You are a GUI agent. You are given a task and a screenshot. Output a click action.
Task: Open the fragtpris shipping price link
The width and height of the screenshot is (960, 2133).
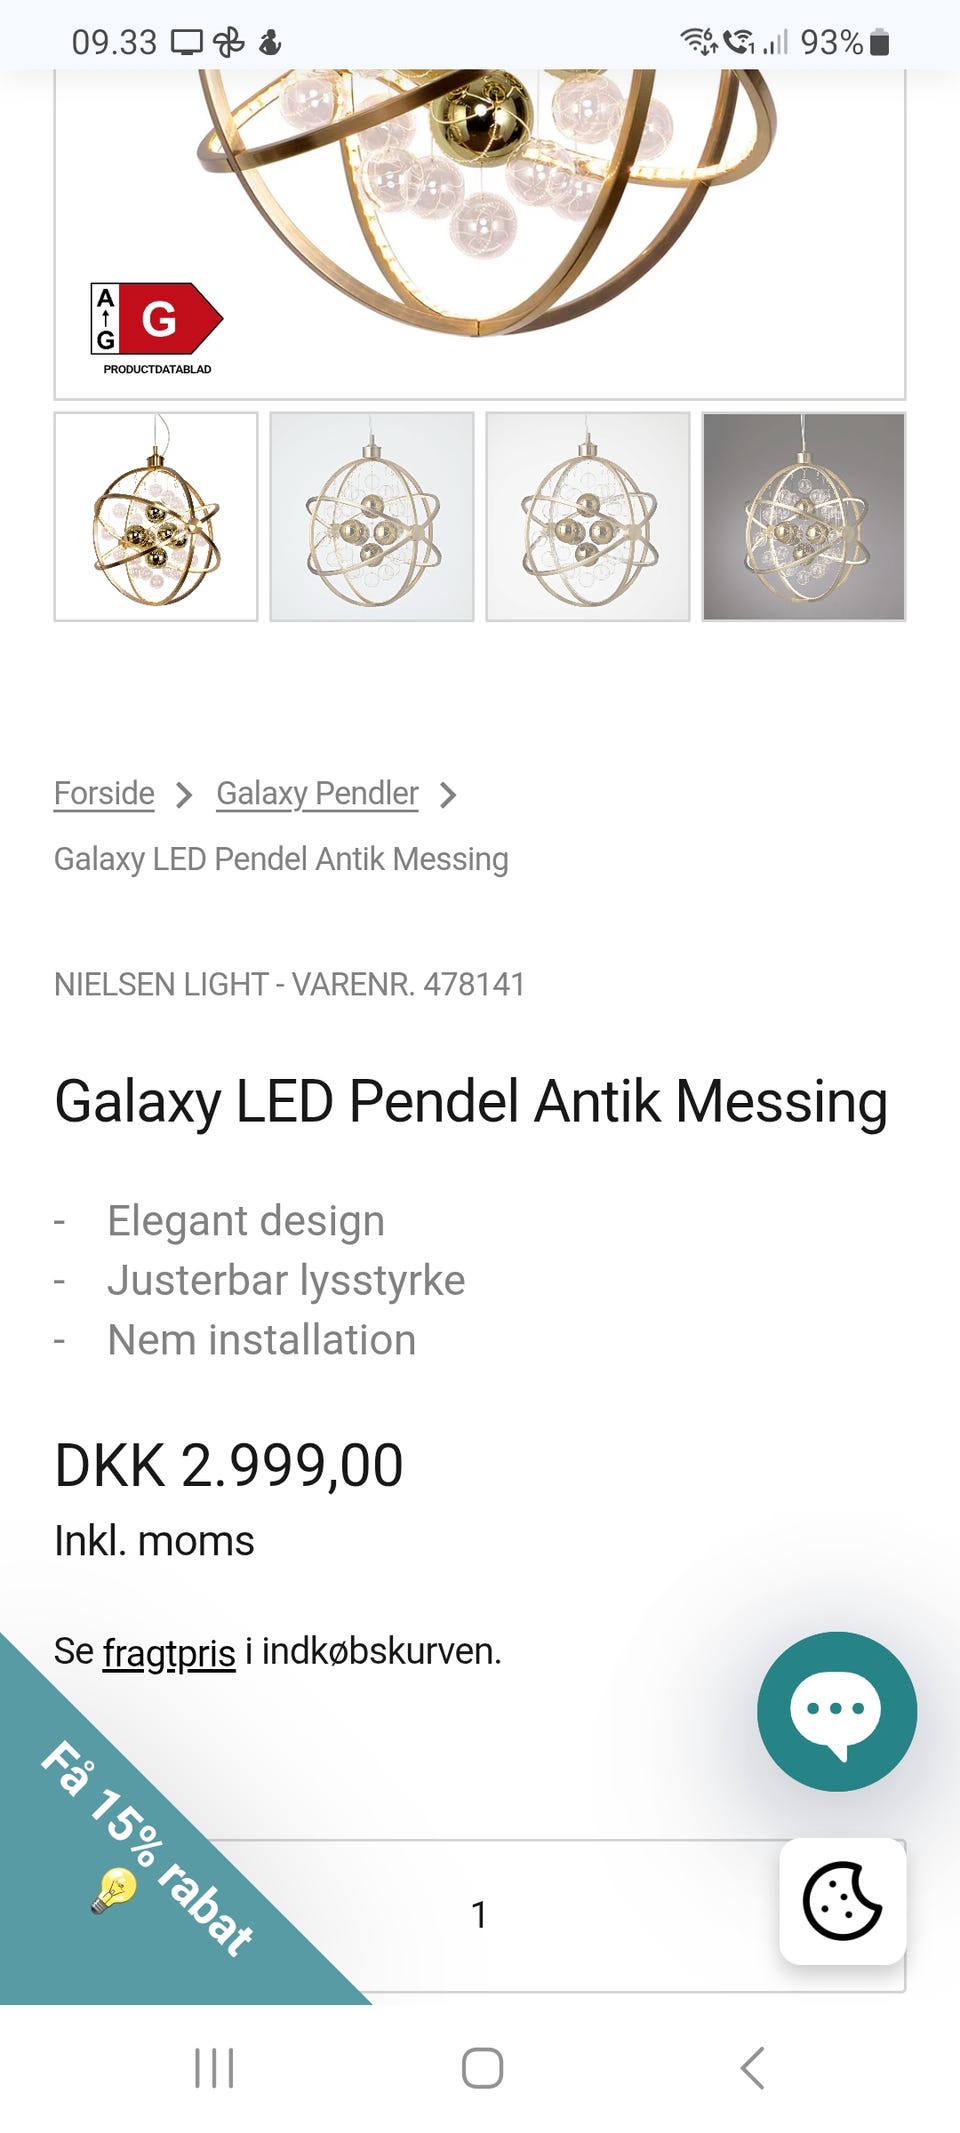(169, 1652)
